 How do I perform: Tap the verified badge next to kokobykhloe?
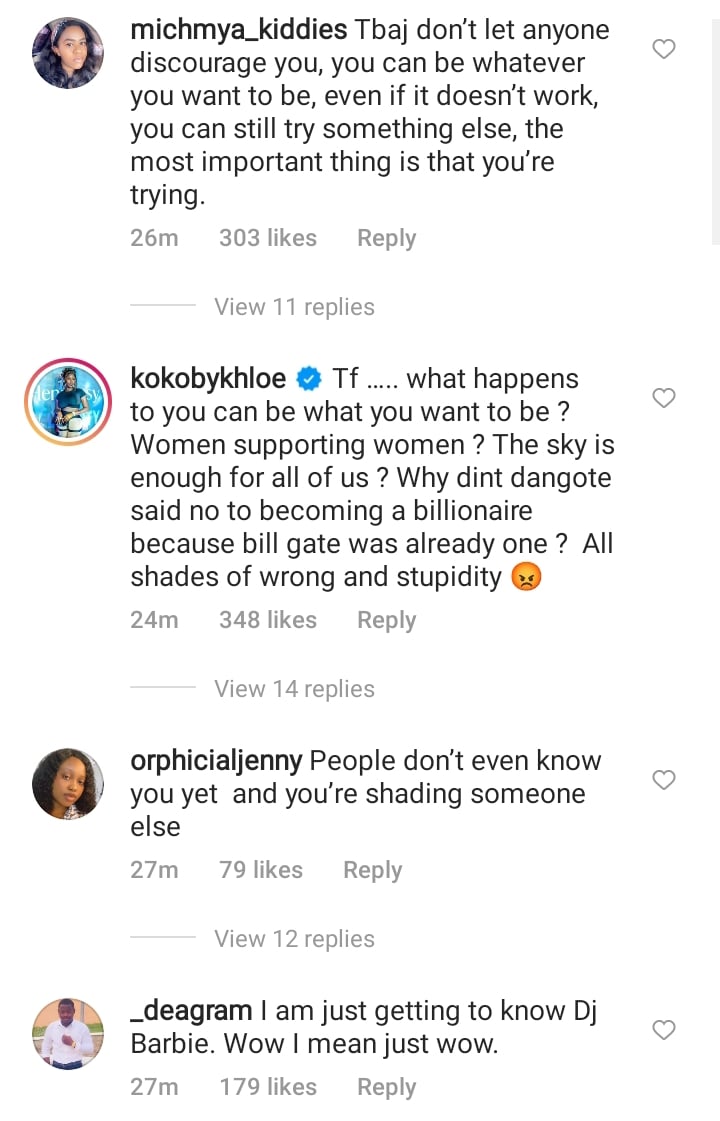click(309, 380)
